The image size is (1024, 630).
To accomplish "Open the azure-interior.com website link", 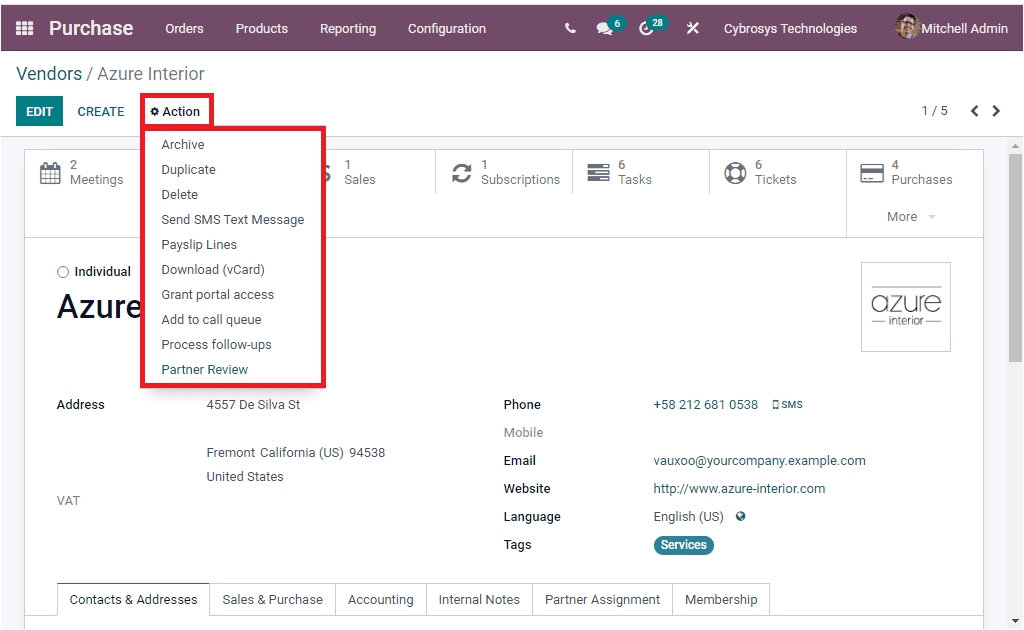I will click(739, 488).
